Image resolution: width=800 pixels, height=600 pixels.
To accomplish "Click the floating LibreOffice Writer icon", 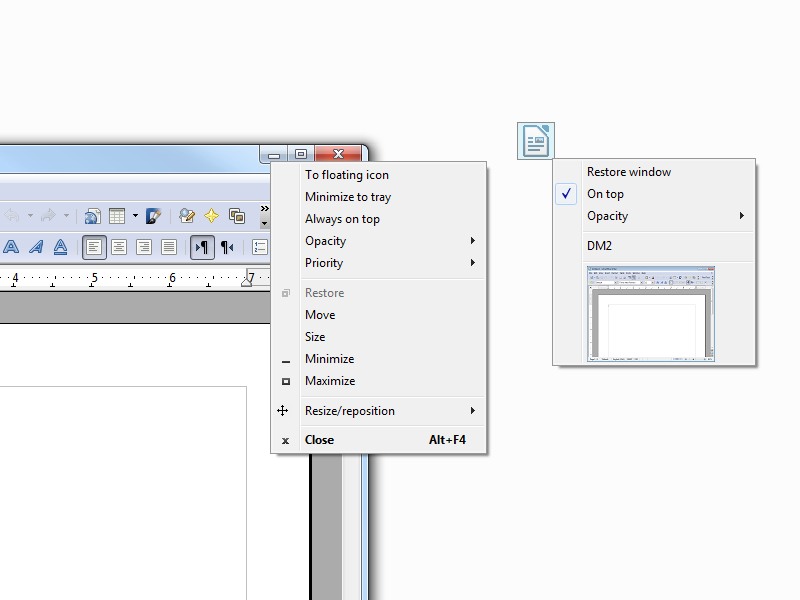I will [x=535, y=141].
